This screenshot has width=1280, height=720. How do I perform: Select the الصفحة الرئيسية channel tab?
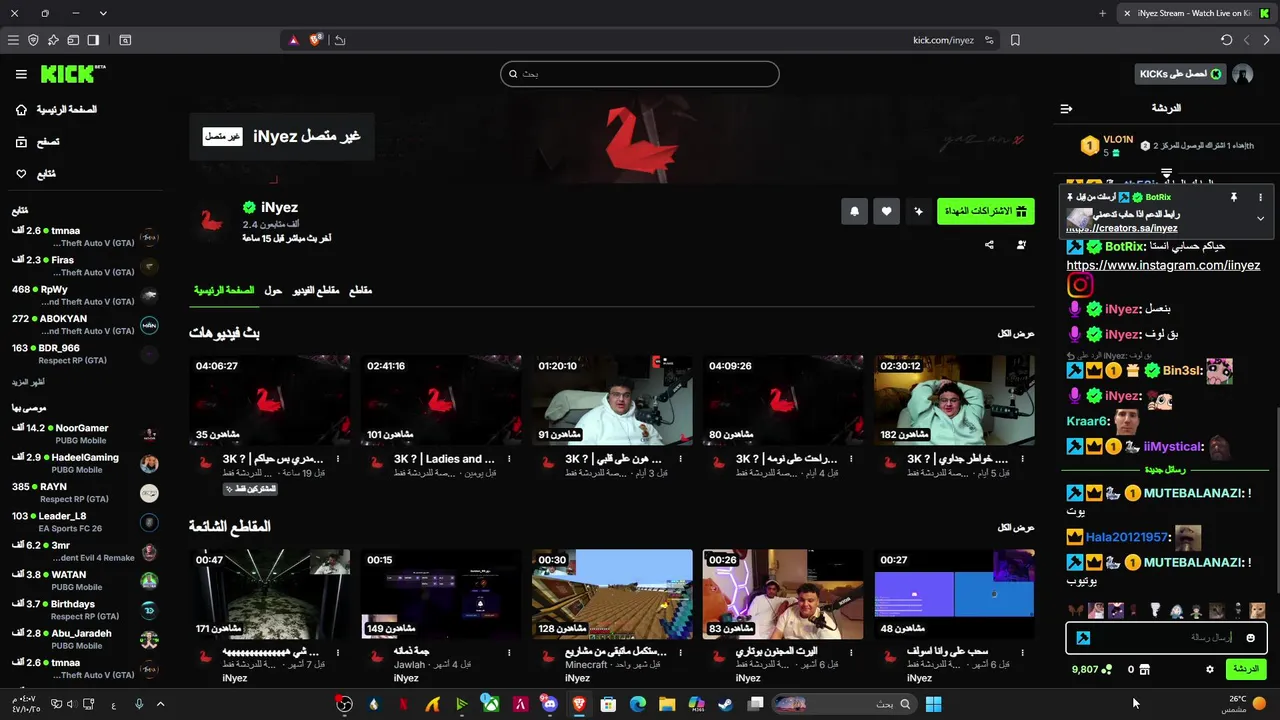coord(224,290)
